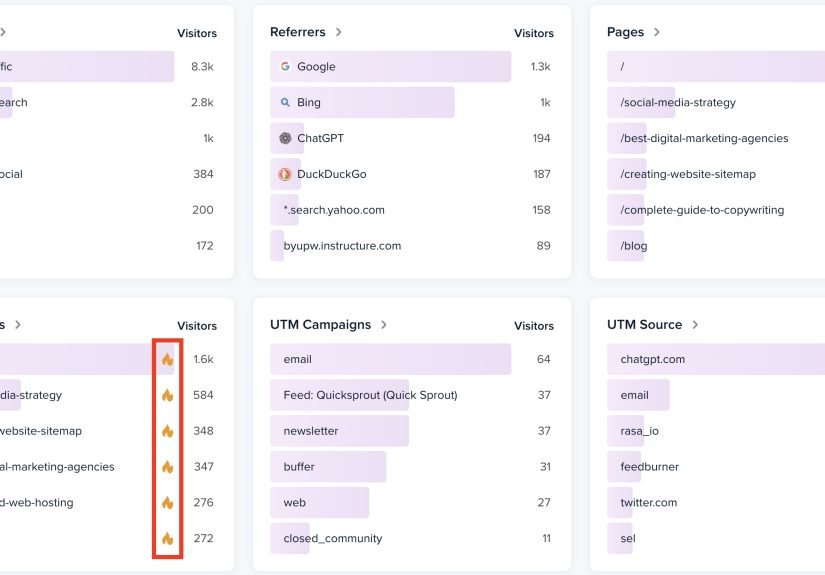825x575 pixels.
Task: Select the sel UTM source row
Action: pyautogui.click(x=716, y=538)
